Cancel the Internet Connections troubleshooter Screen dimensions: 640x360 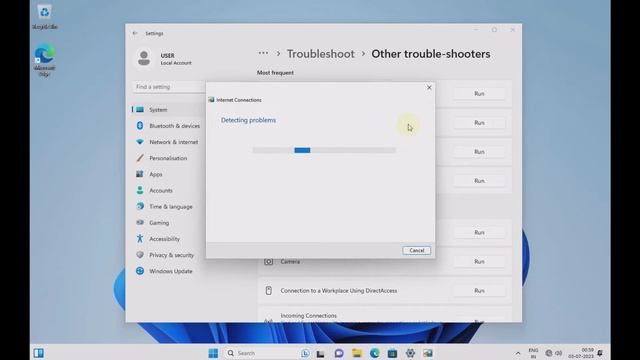[416, 250]
